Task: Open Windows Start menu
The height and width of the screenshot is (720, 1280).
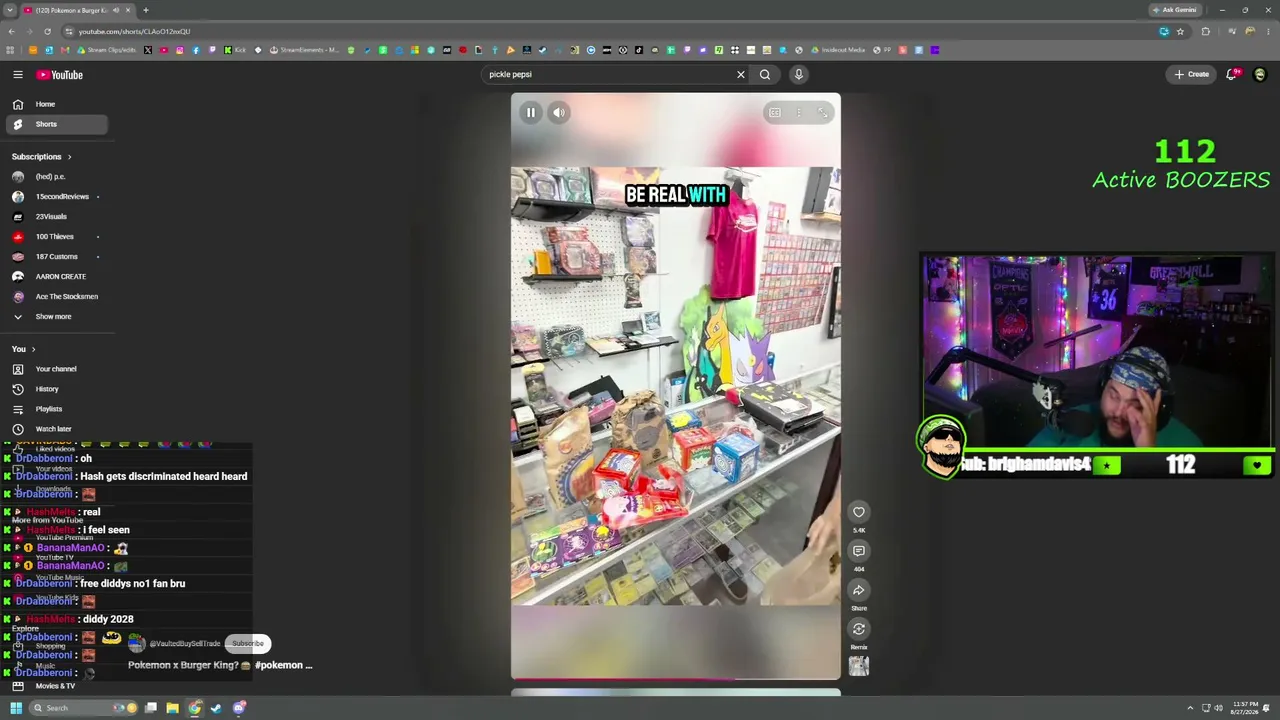Action: point(16,709)
